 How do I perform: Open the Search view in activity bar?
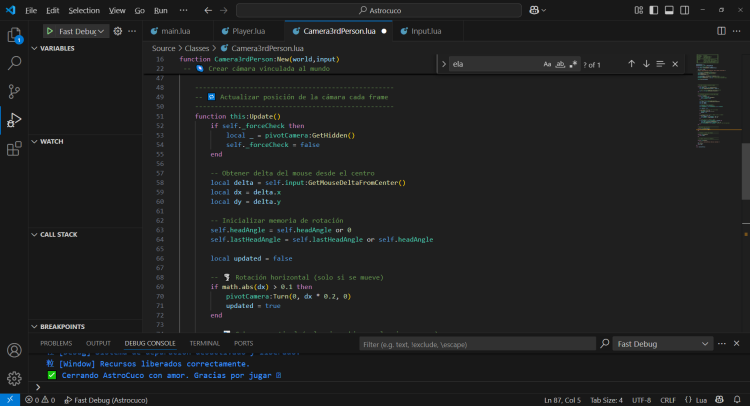tap(15, 63)
